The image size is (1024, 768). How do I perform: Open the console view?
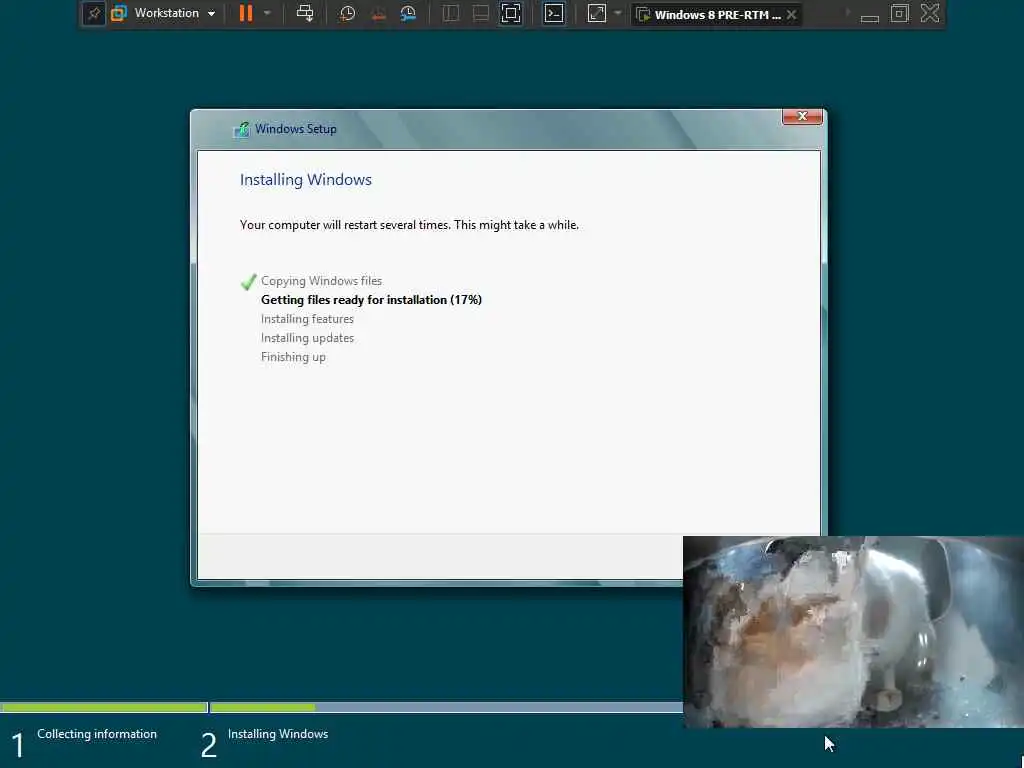click(554, 13)
